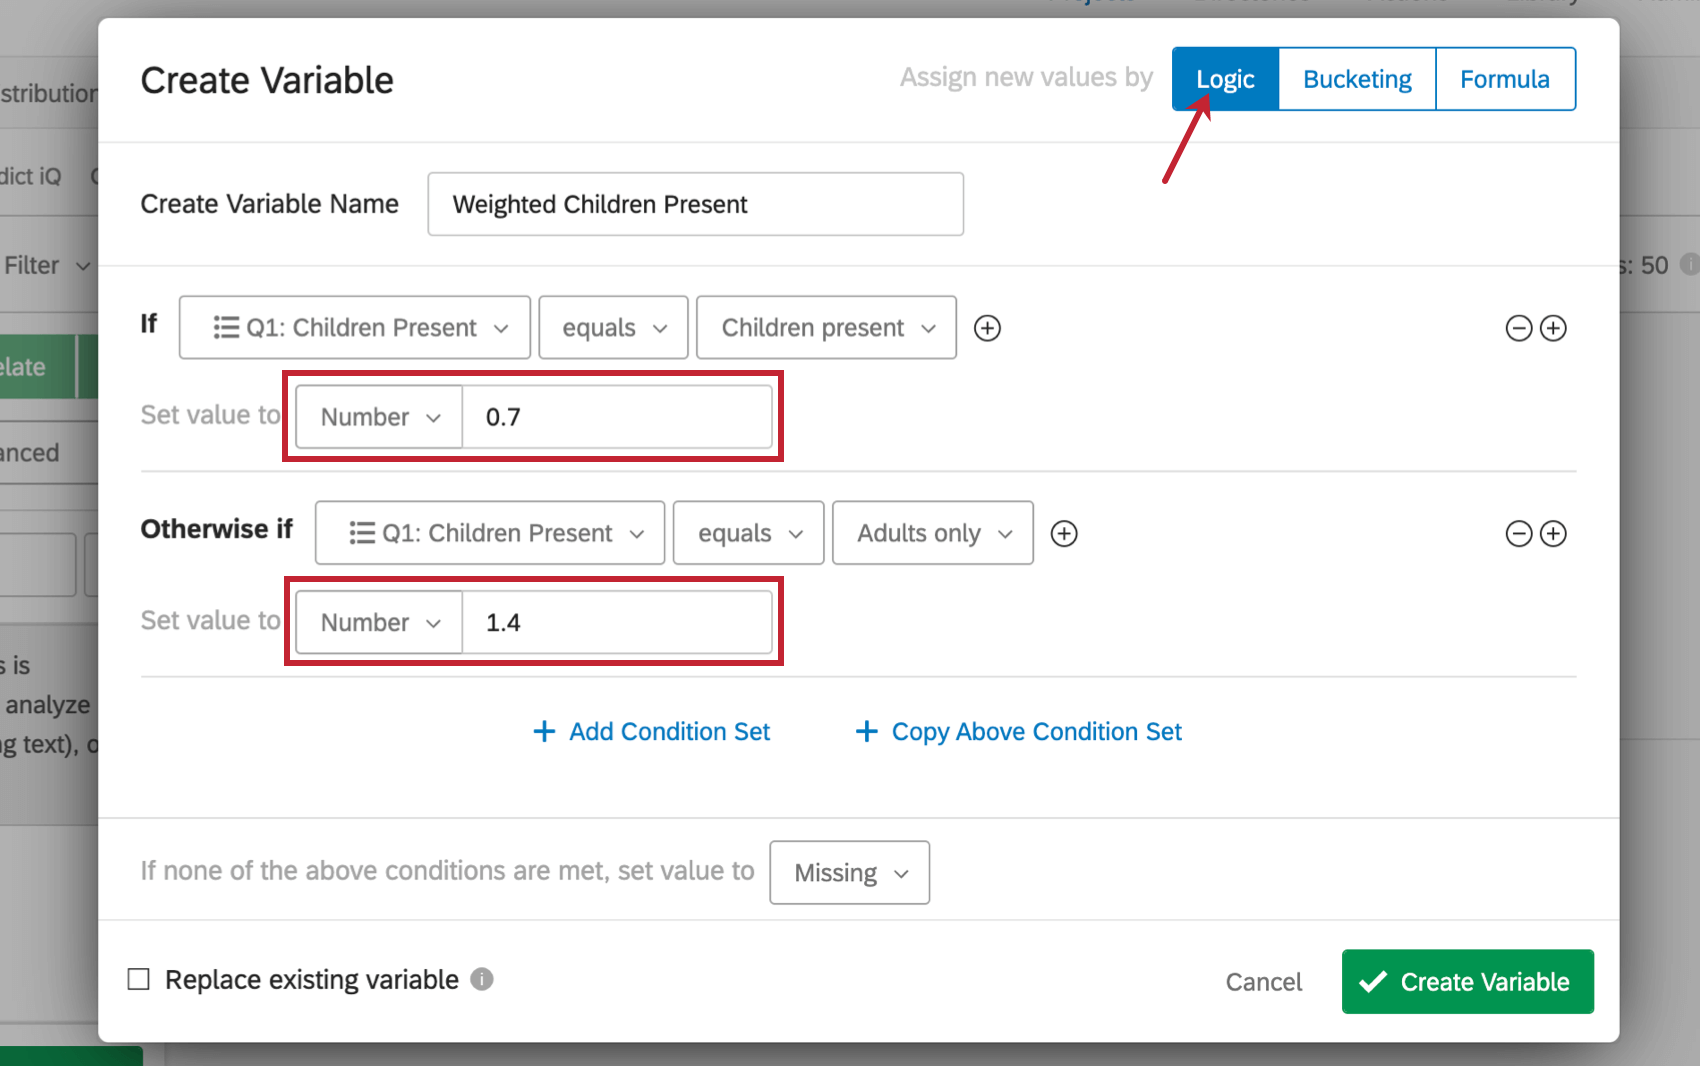1700x1066 pixels.
Task: Open the equals operator dropdown in If row
Action: click(612, 327)
